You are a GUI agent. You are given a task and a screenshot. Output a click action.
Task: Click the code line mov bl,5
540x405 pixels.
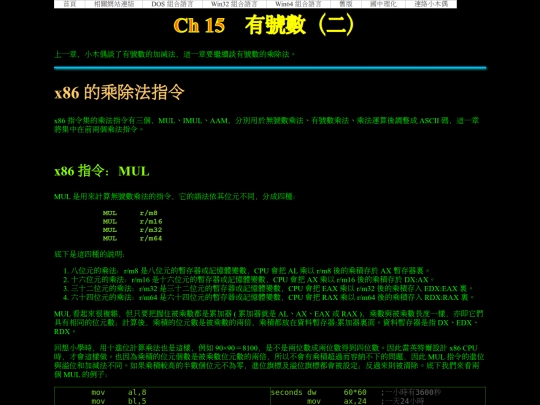(119, 401)
